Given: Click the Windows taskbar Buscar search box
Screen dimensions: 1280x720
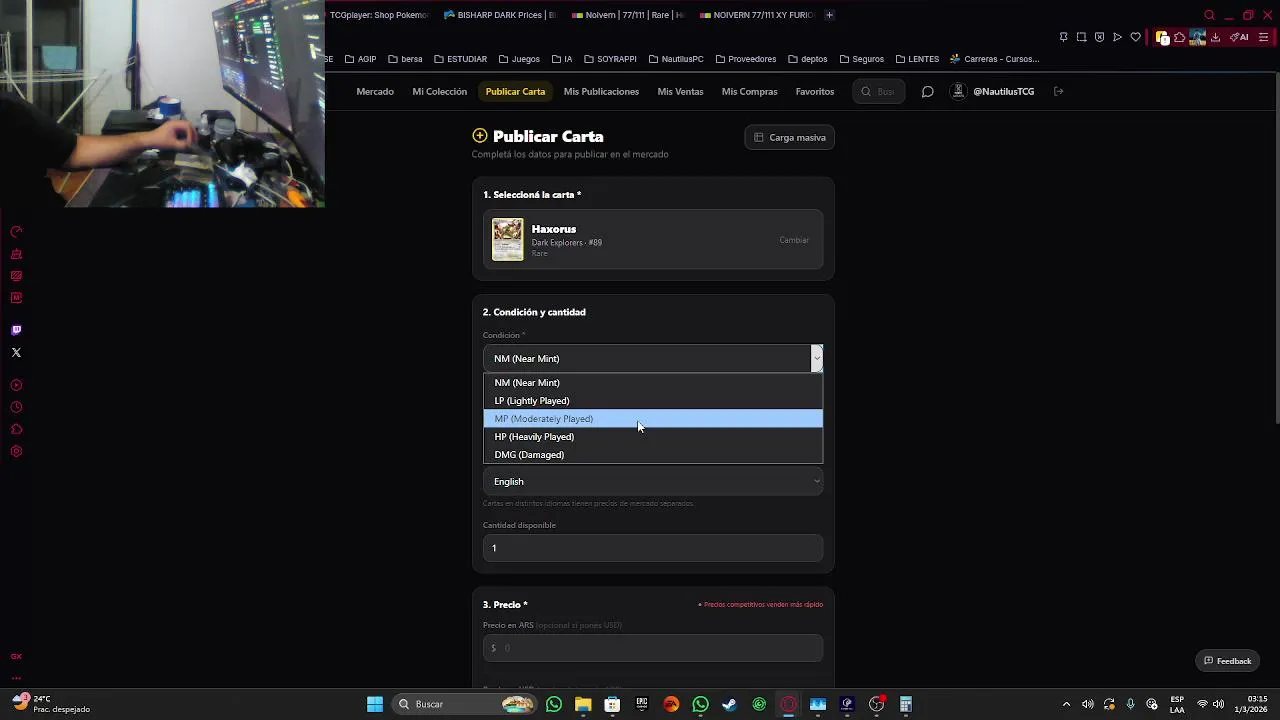Looking at the screenshot, I should [x=464, y=704].
